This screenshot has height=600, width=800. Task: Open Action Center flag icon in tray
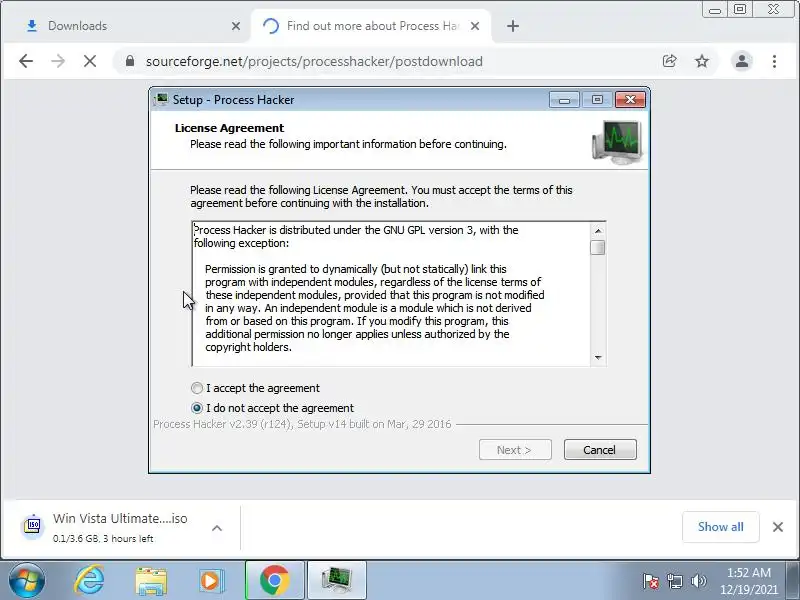point(651,581)
